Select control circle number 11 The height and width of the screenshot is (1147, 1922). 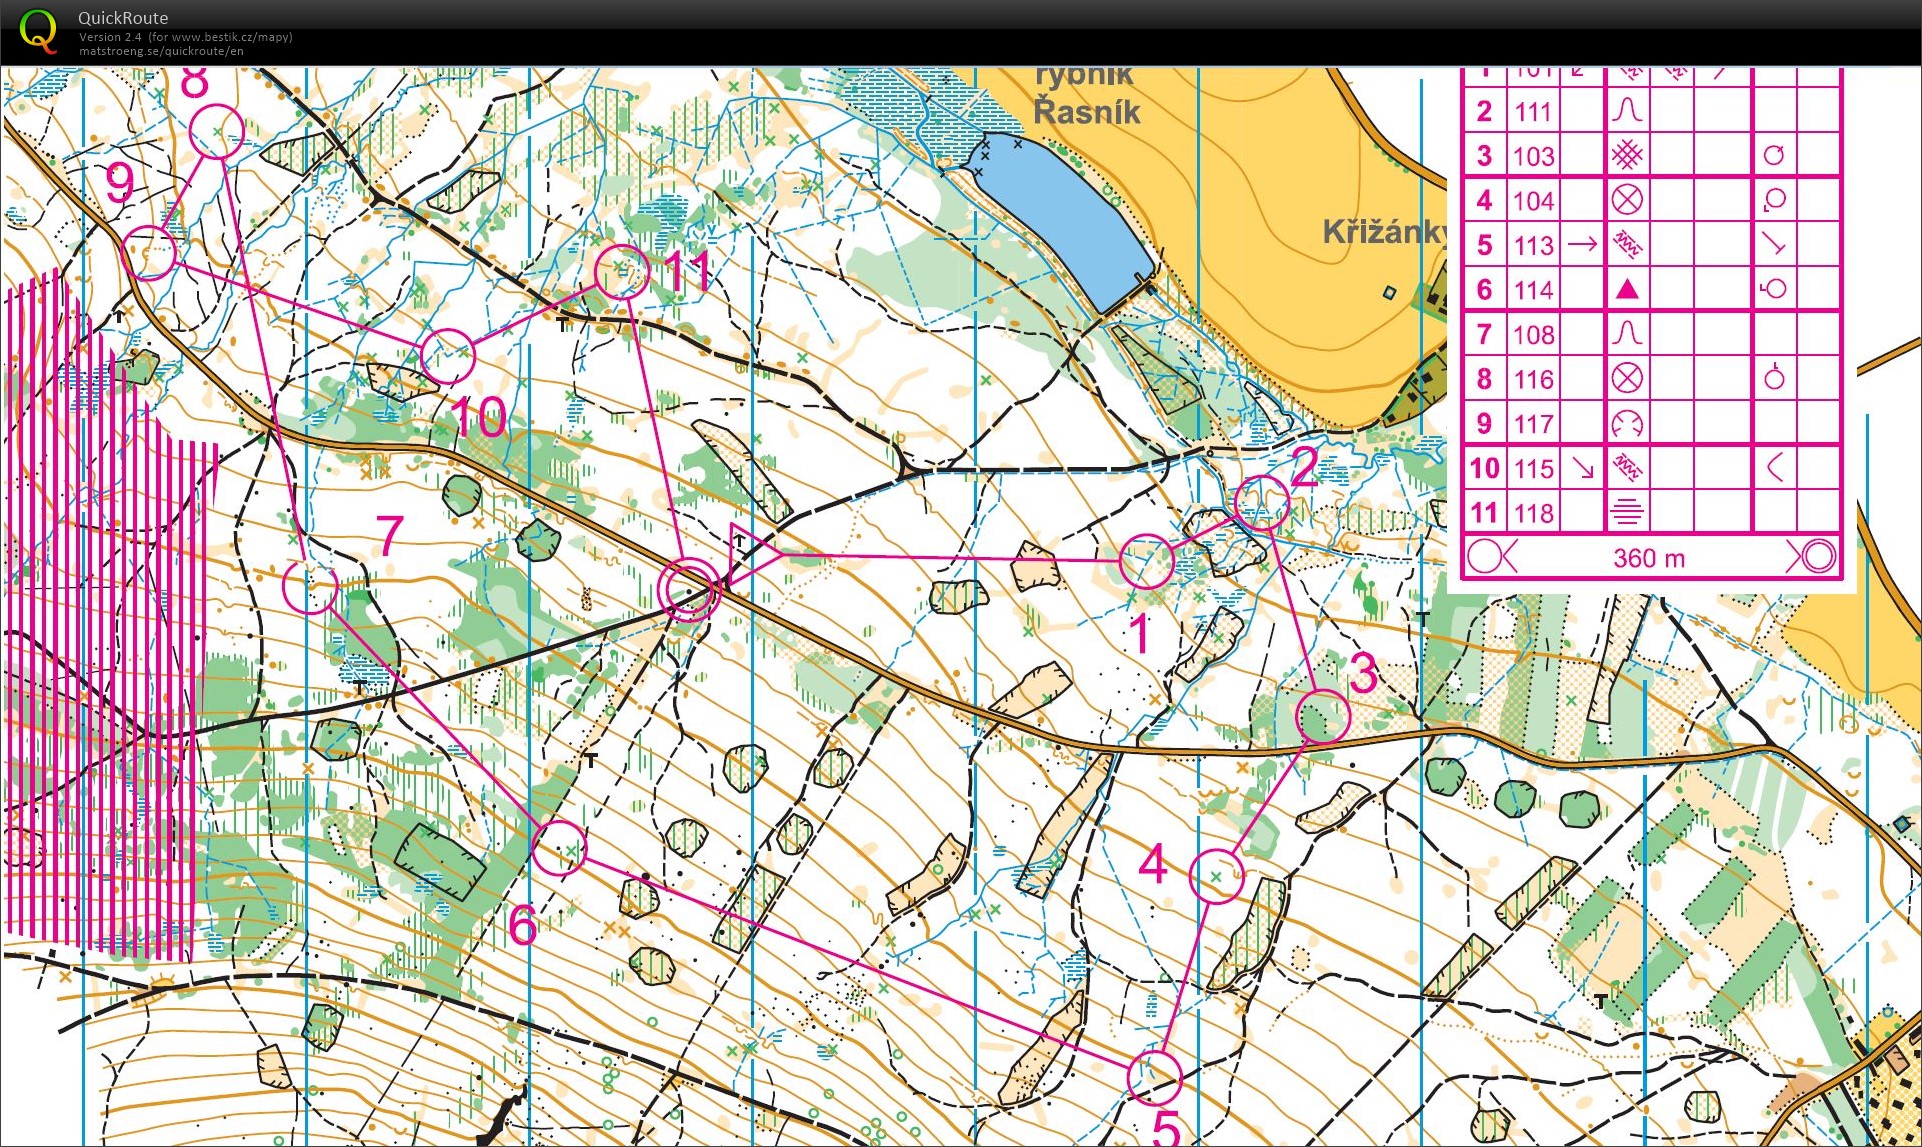622,272
